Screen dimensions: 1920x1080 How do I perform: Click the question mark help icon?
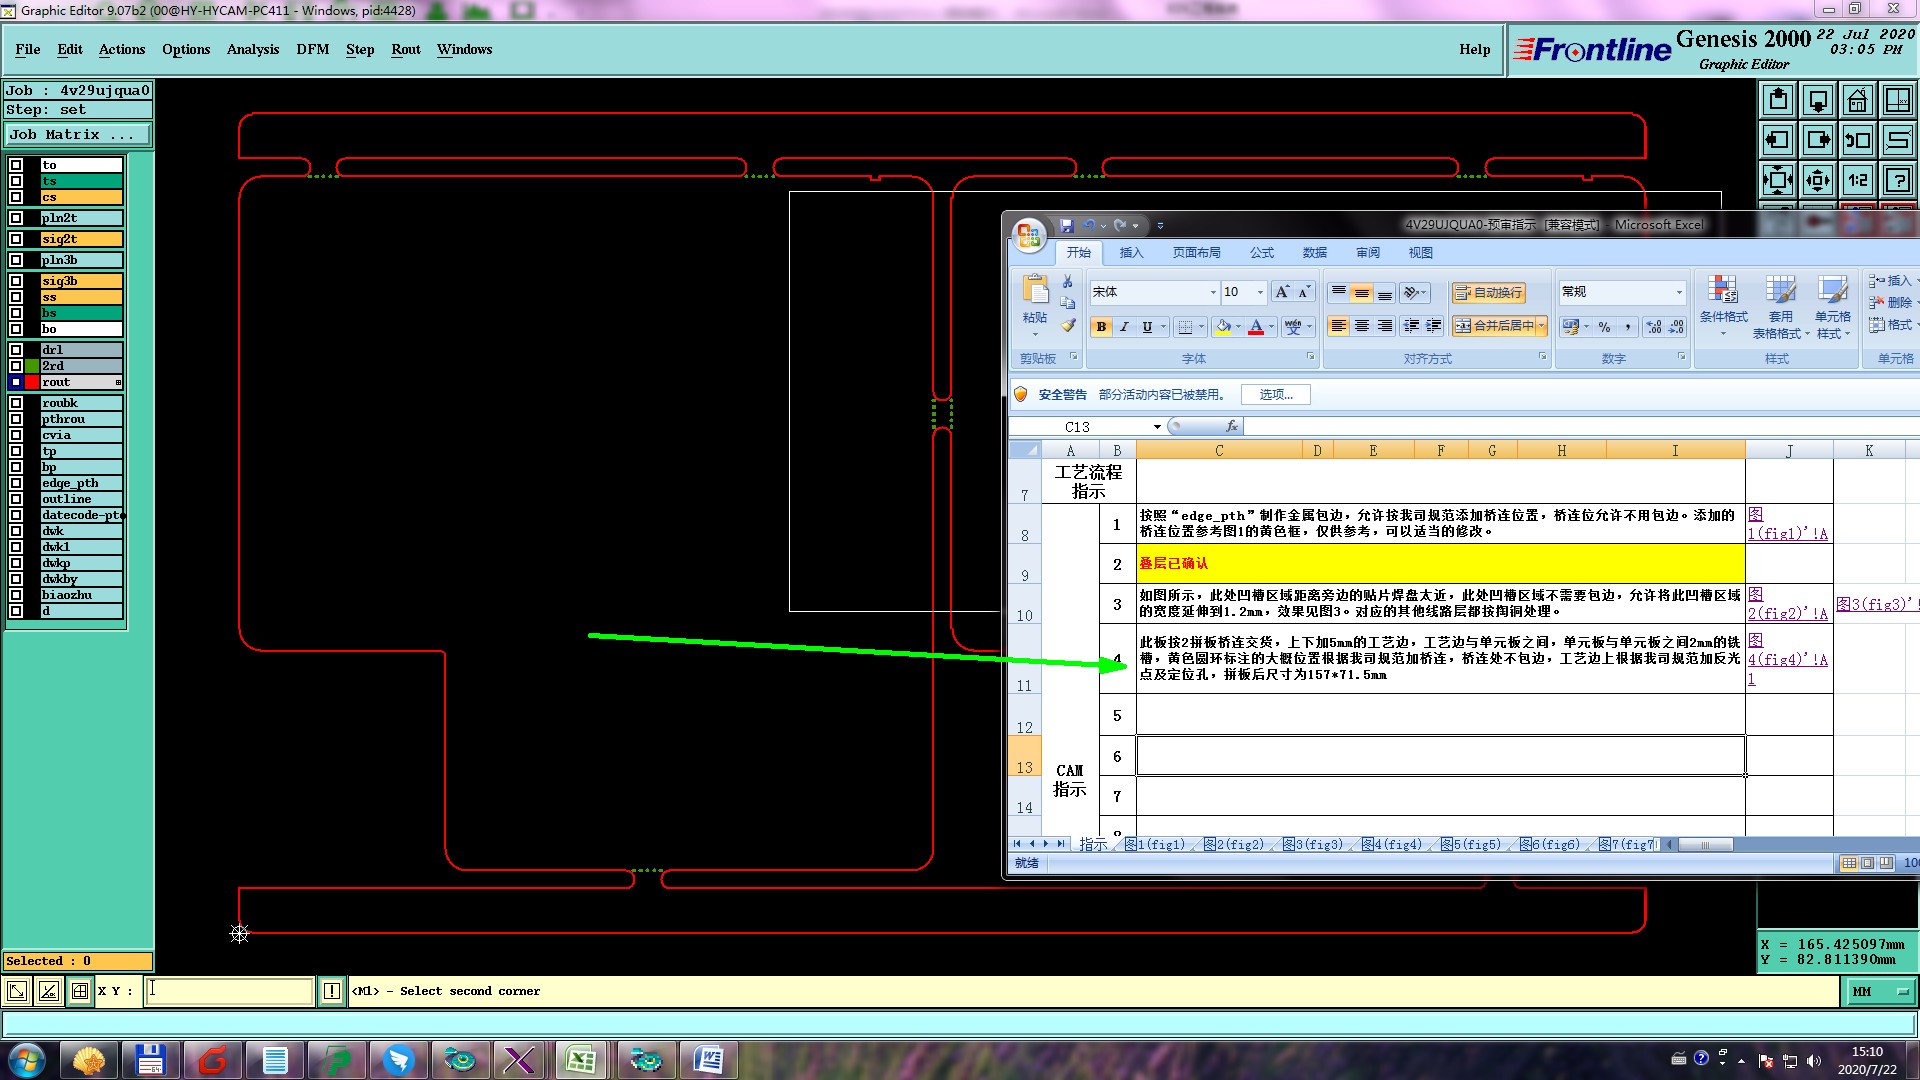coord(1898,180)
